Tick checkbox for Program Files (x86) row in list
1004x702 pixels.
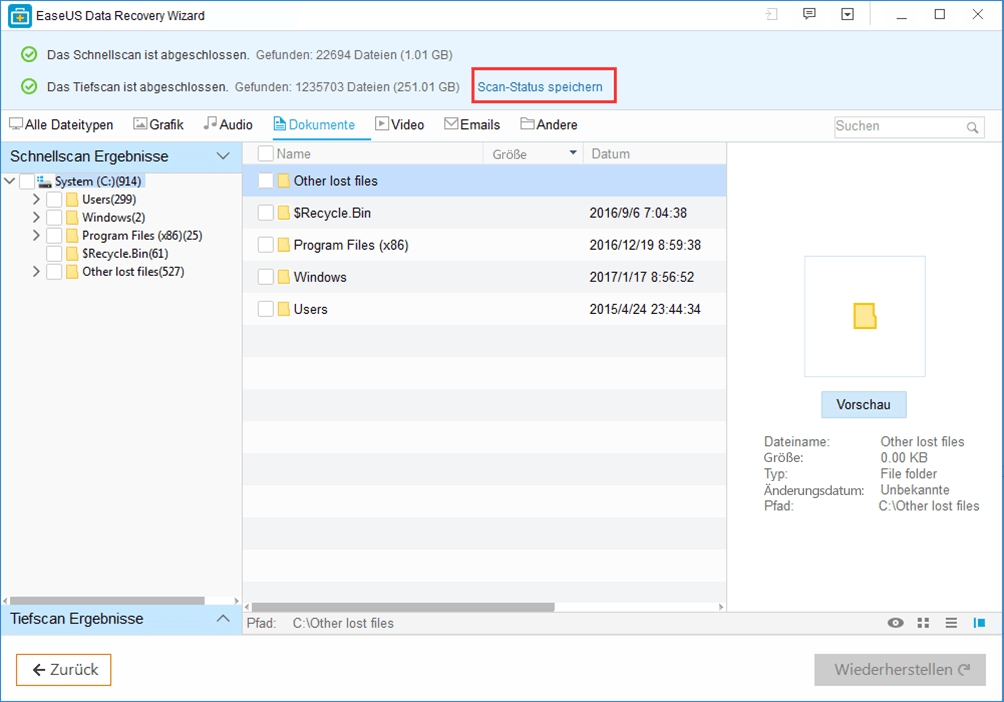(x=265, y=245)
